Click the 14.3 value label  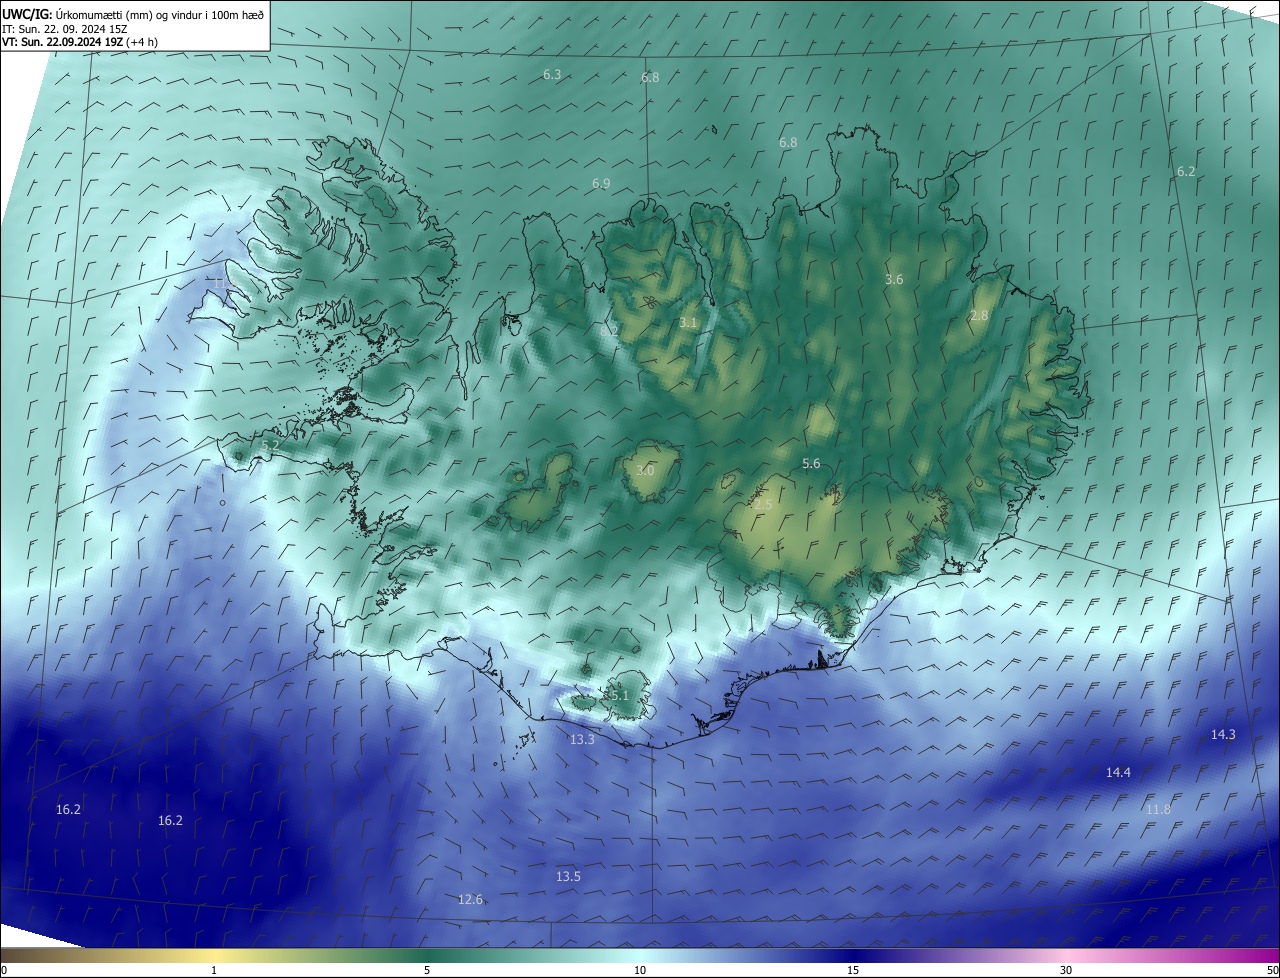point(1223,735)
